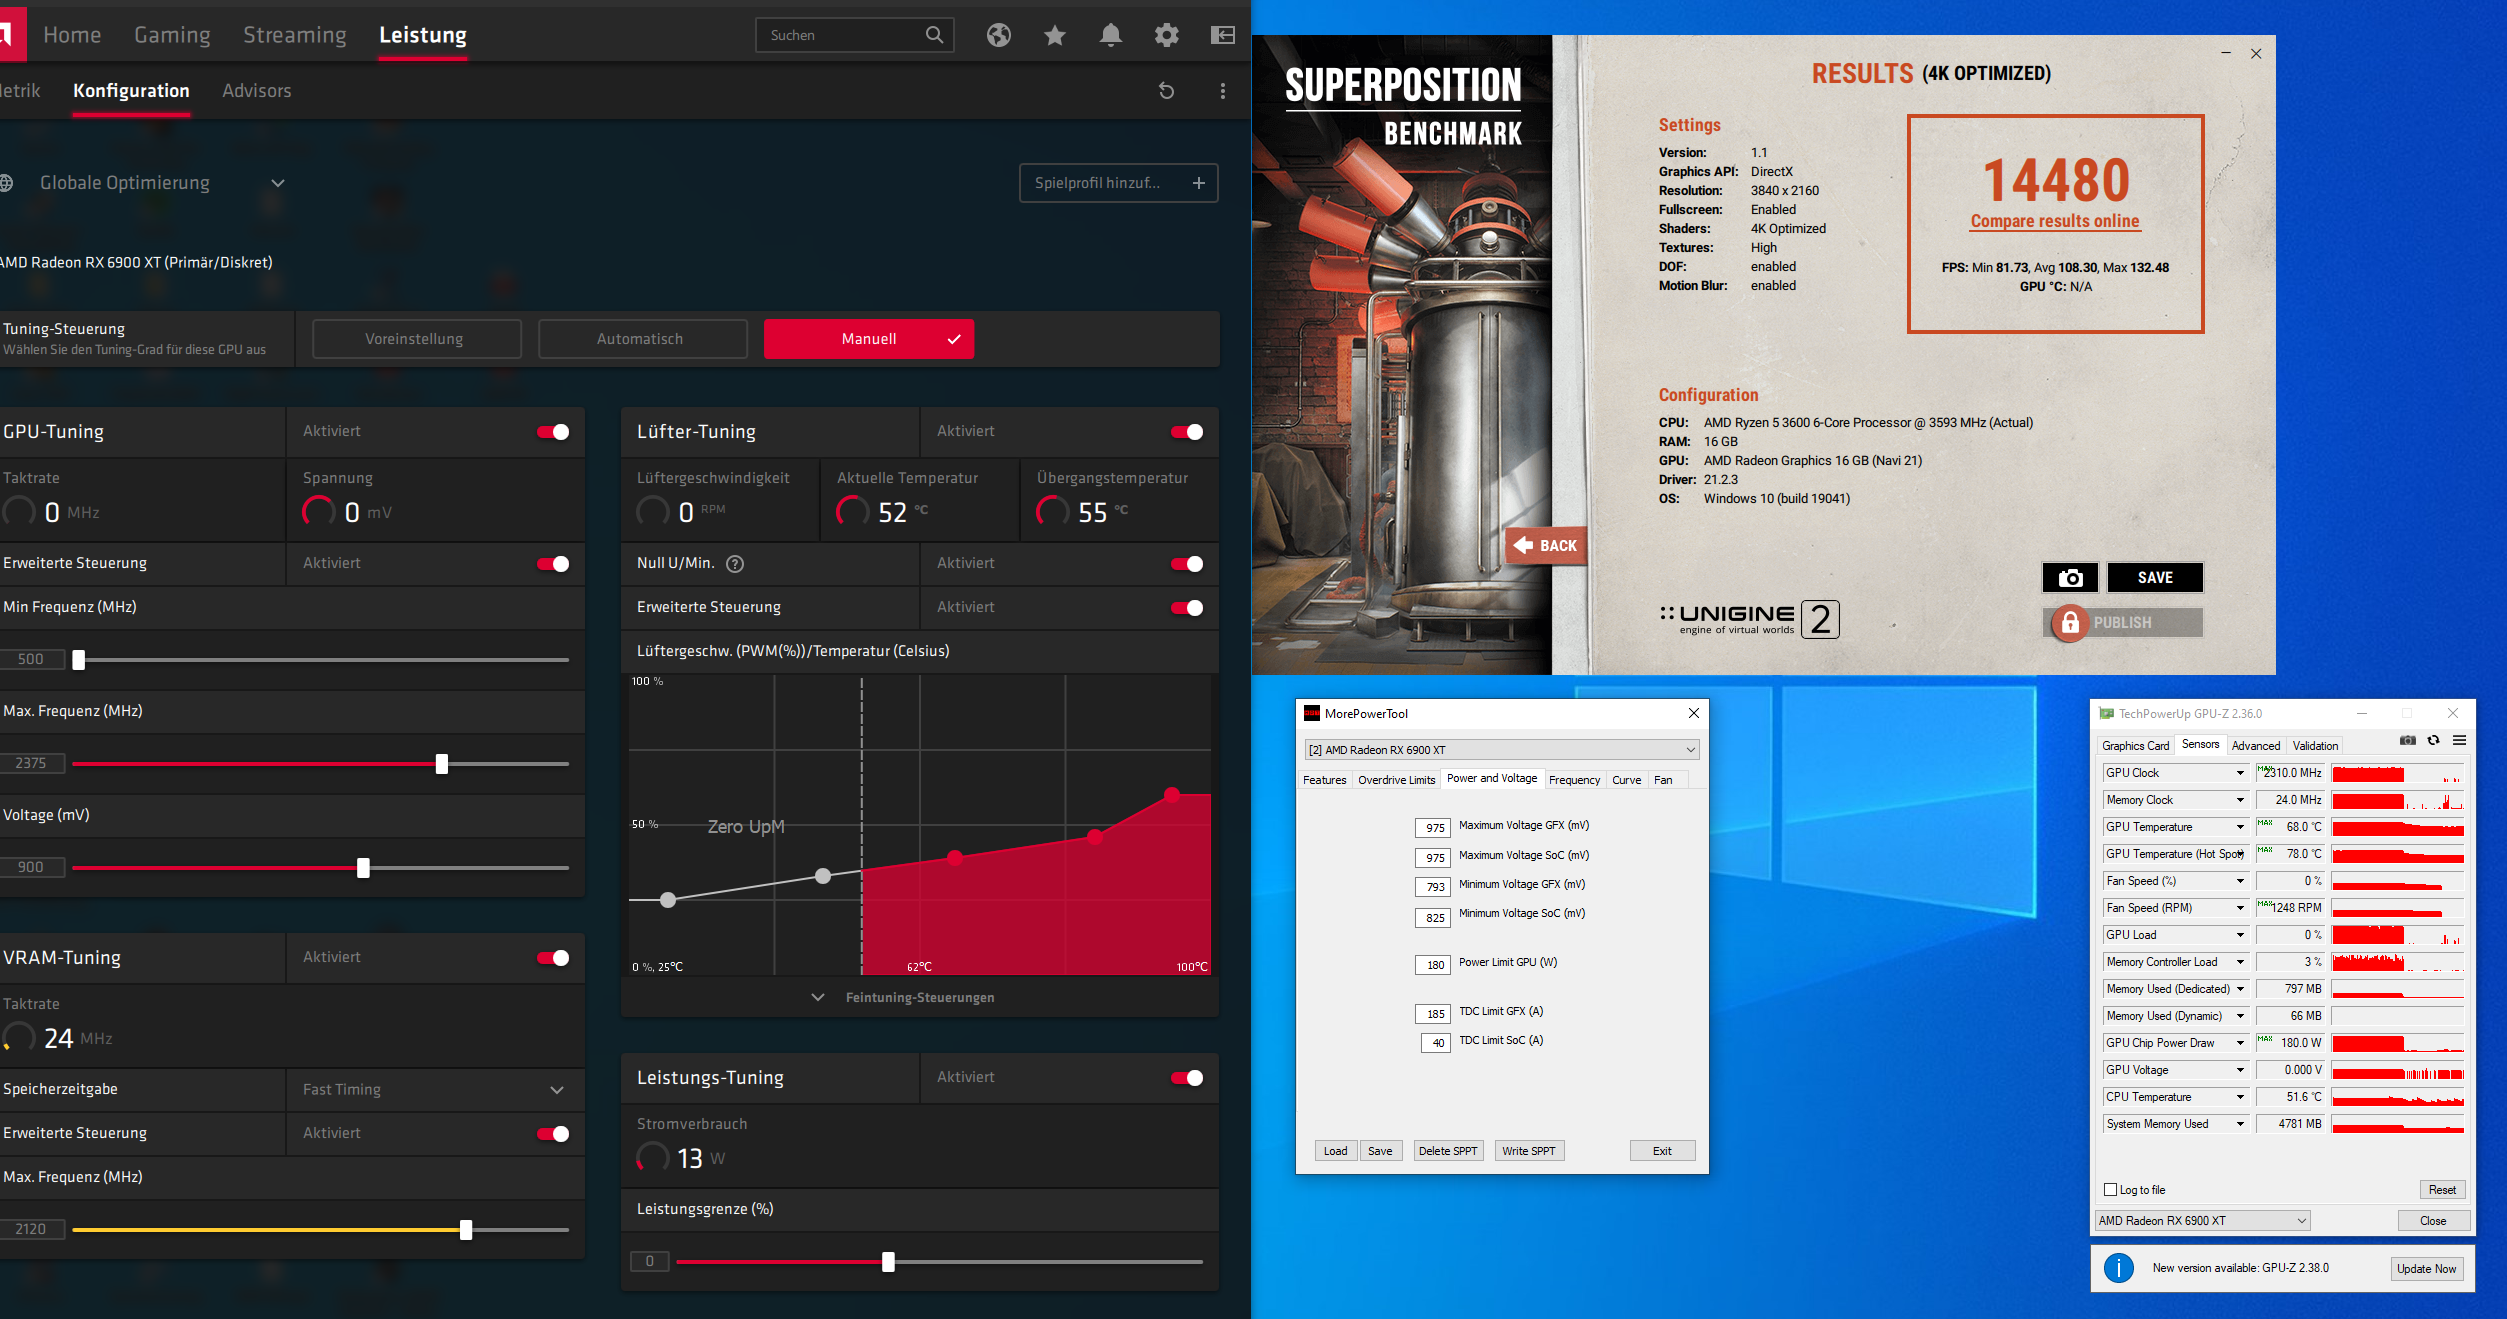Screen dimensions: 2507x1319
Task: Open the Frequency tab in MorePowerTool
Action: (1574, 779)
